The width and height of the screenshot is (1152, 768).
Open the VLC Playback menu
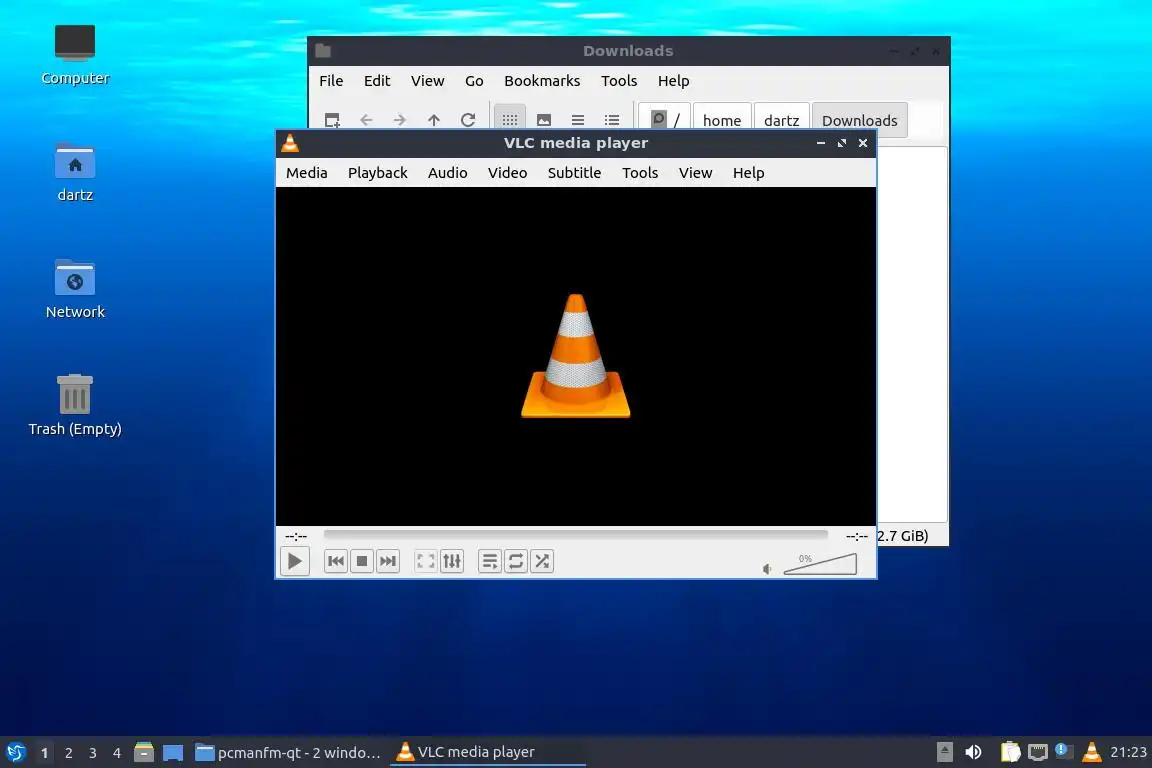[x=378, y=173]
